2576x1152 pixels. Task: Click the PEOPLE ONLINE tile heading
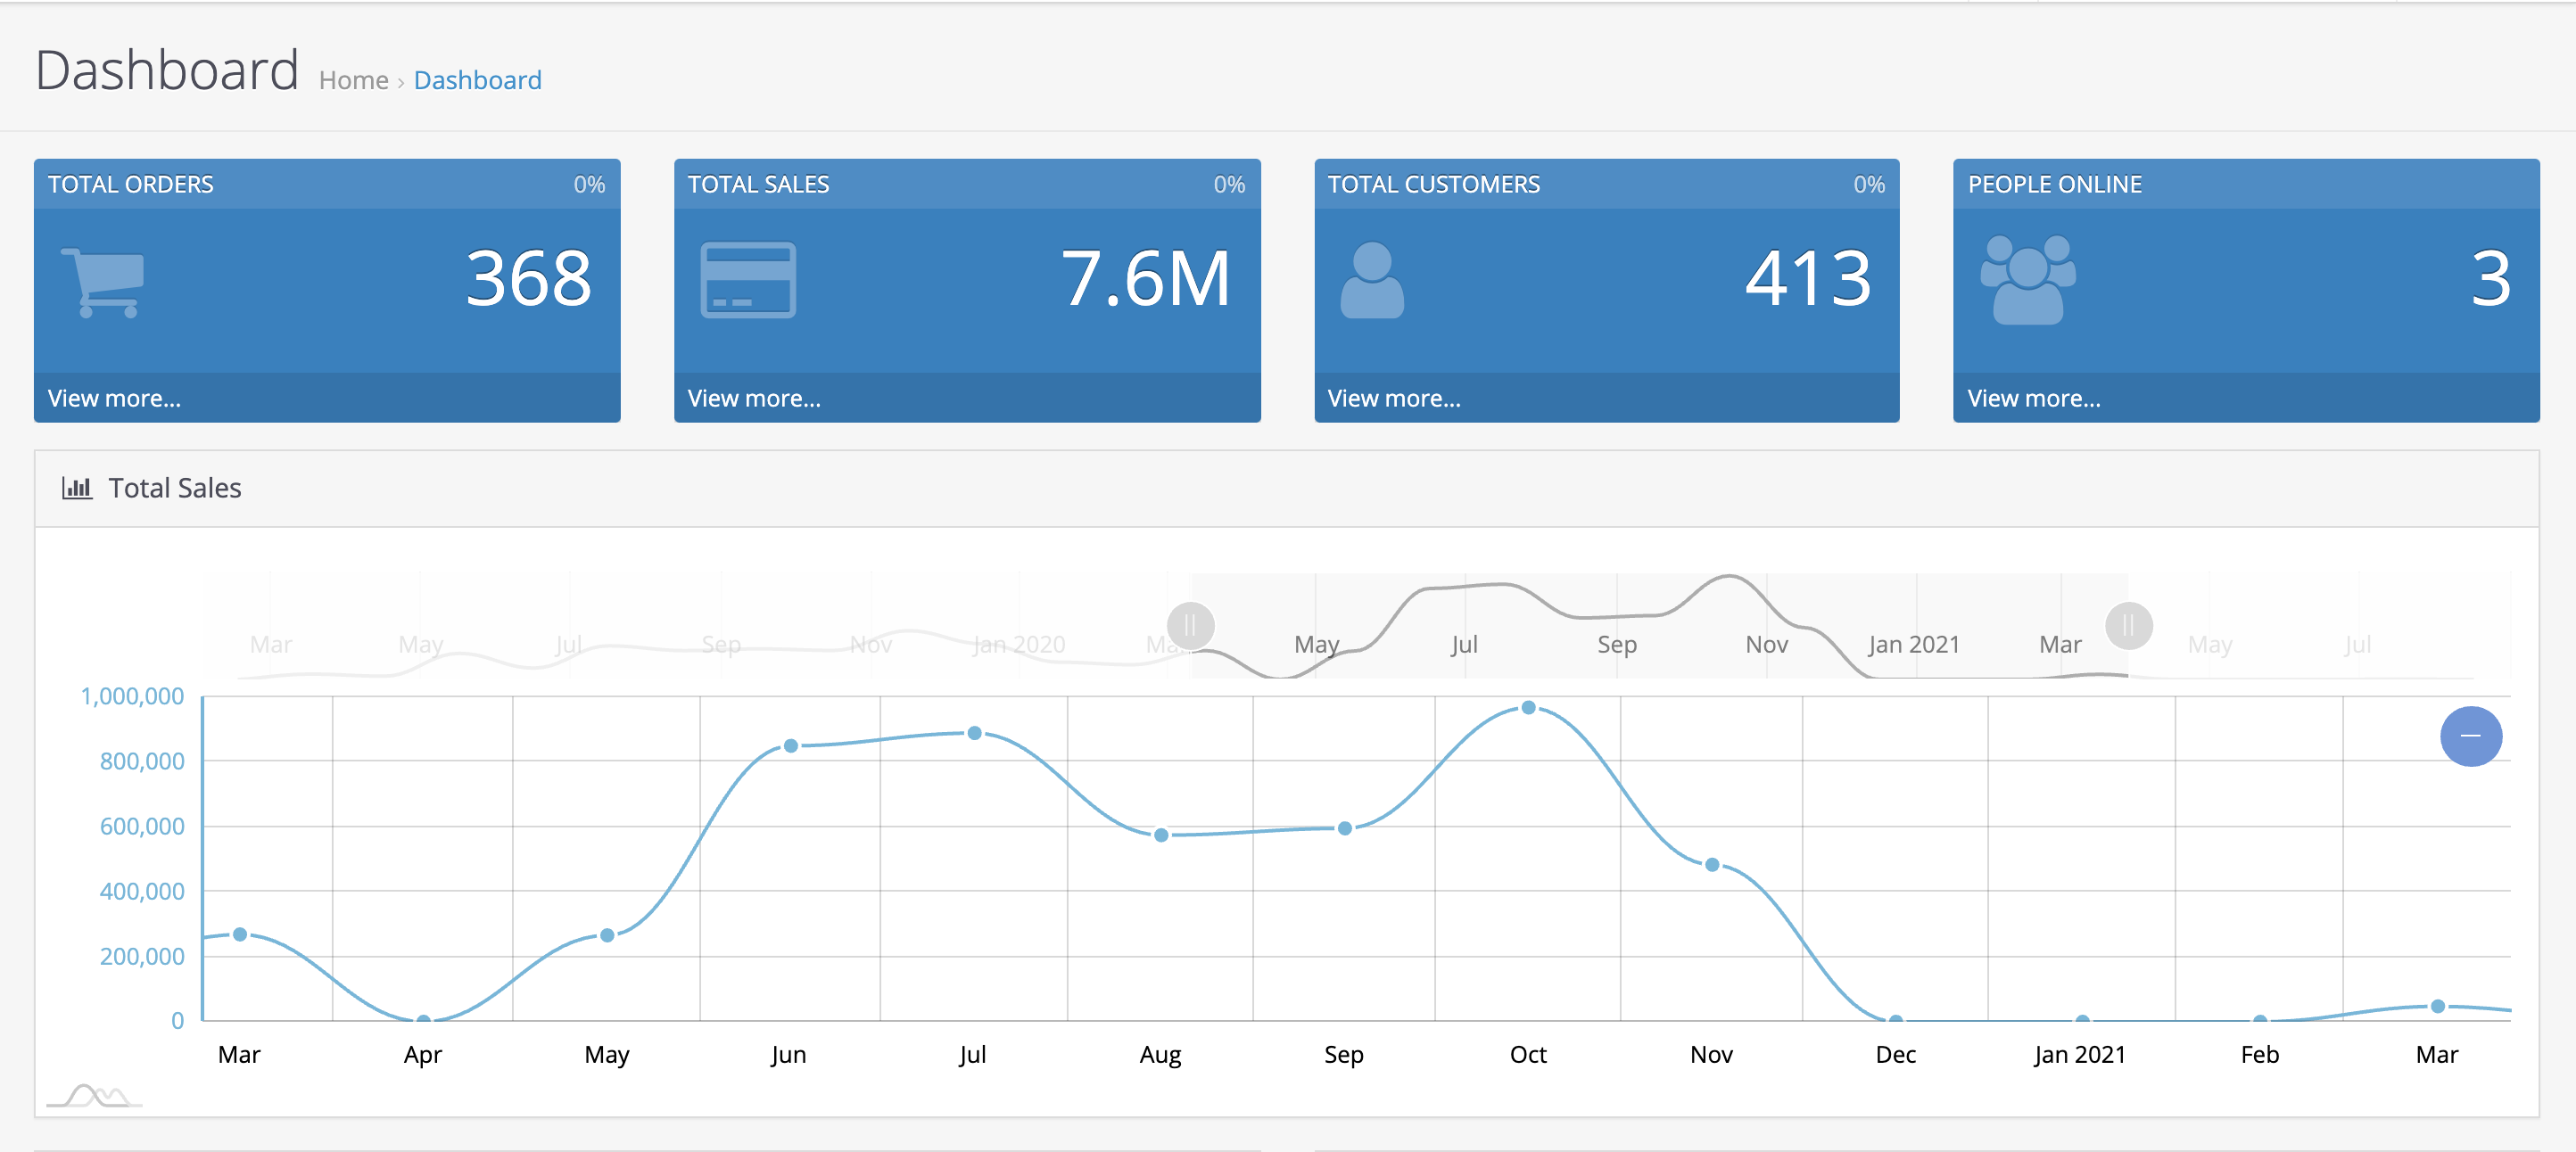coord(2055,184)
